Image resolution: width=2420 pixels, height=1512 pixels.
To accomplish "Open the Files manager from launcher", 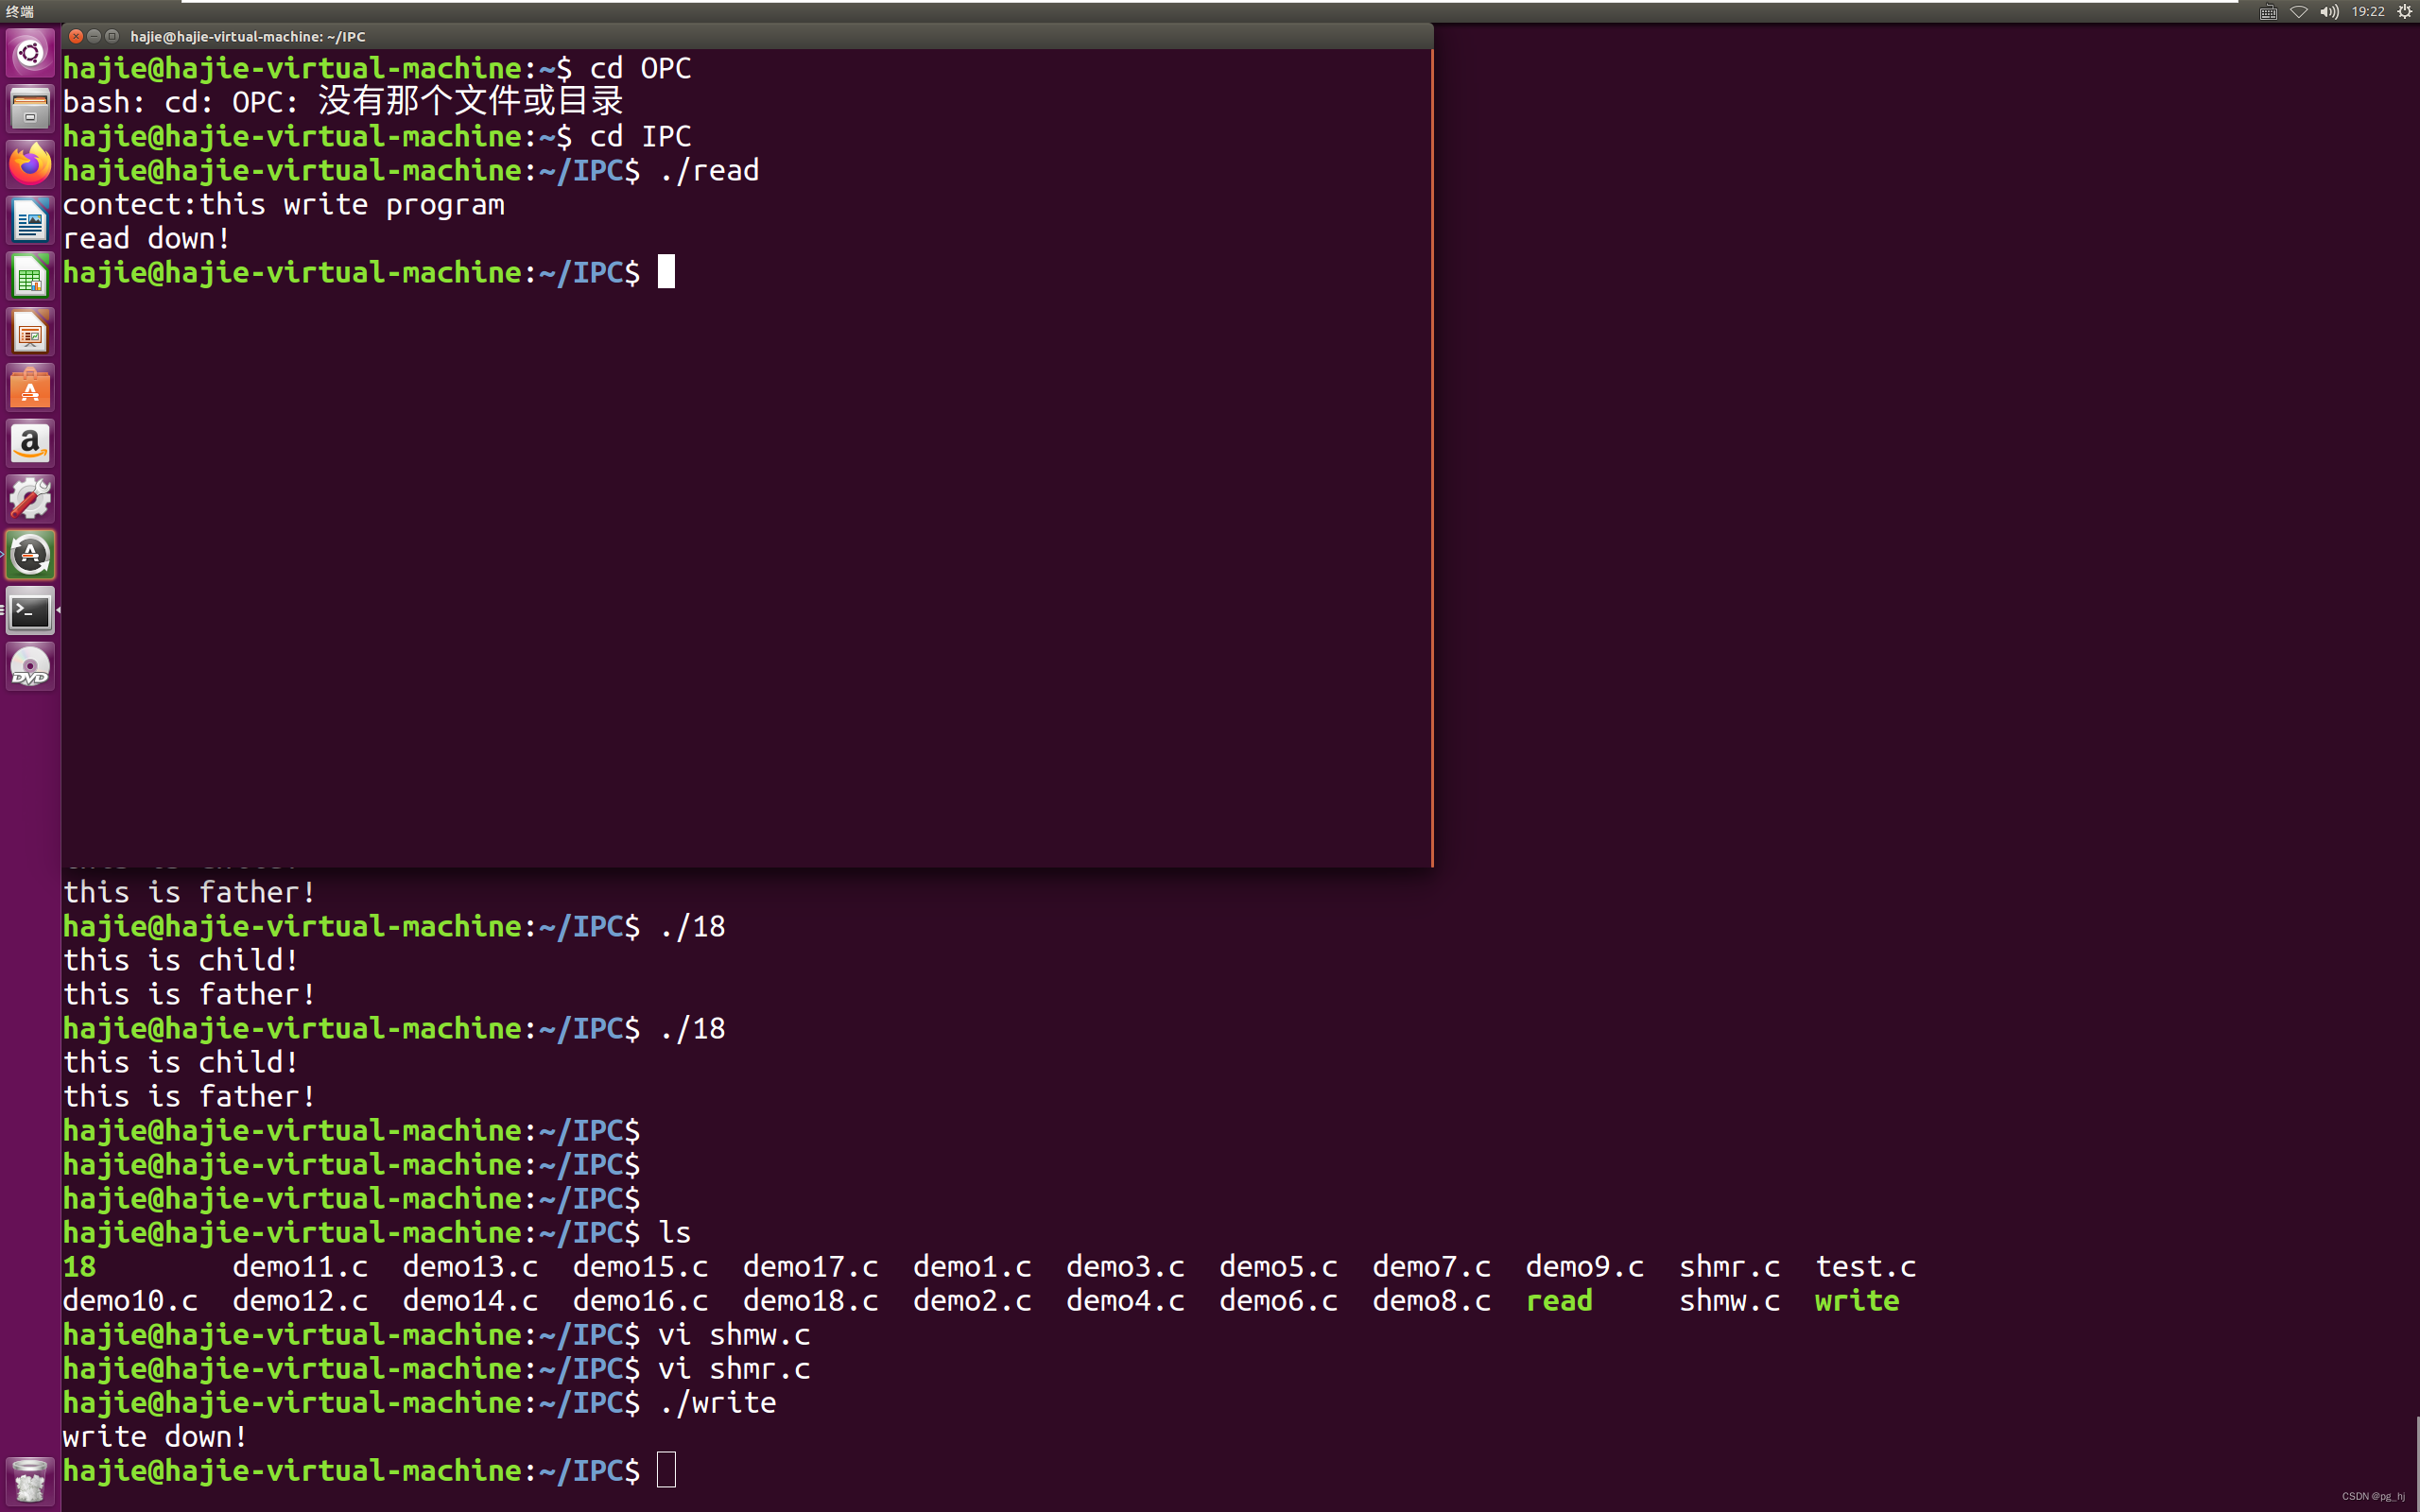I will click(30, 108).
